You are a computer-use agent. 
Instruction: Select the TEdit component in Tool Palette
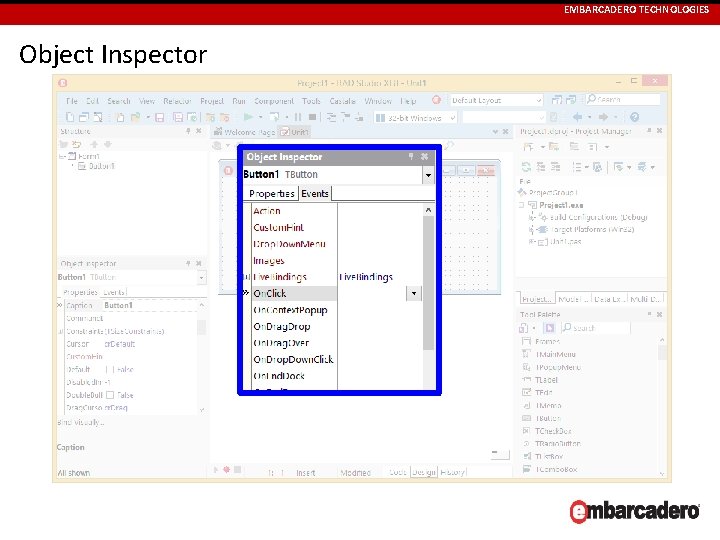tap(537, 393)
